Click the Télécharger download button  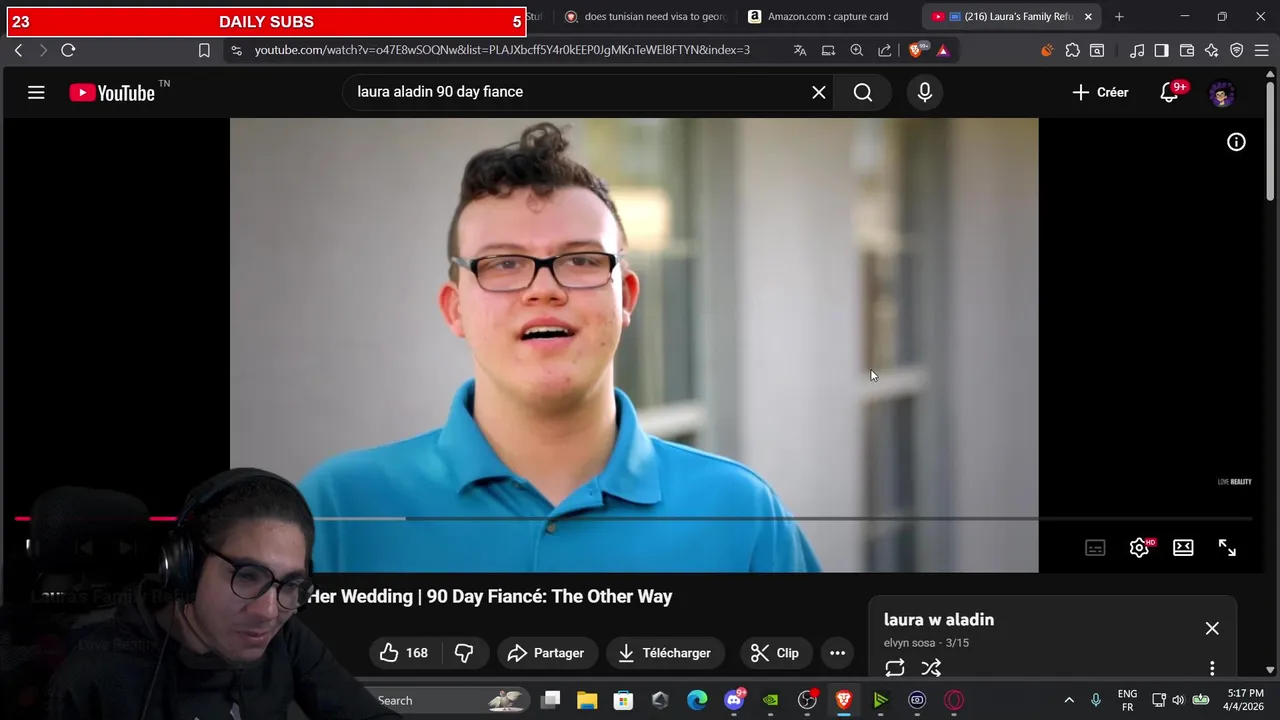tap(664, 653)
